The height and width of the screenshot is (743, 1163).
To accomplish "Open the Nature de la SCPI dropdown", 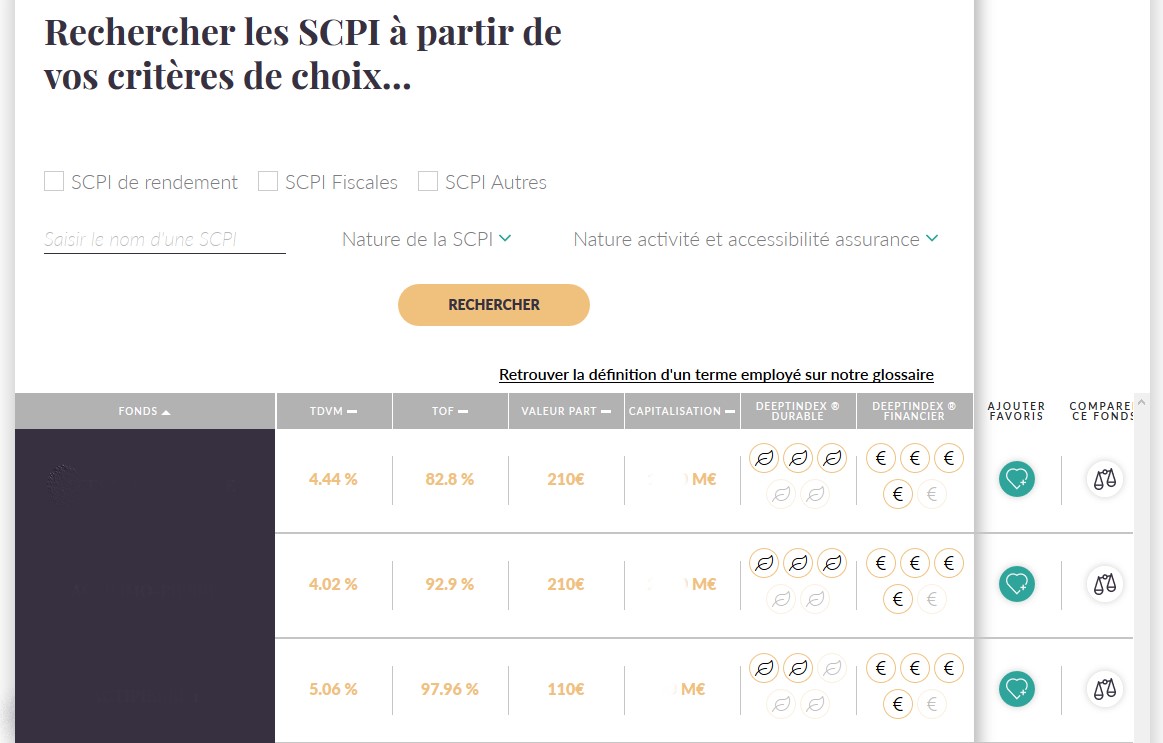I will 426,240.
